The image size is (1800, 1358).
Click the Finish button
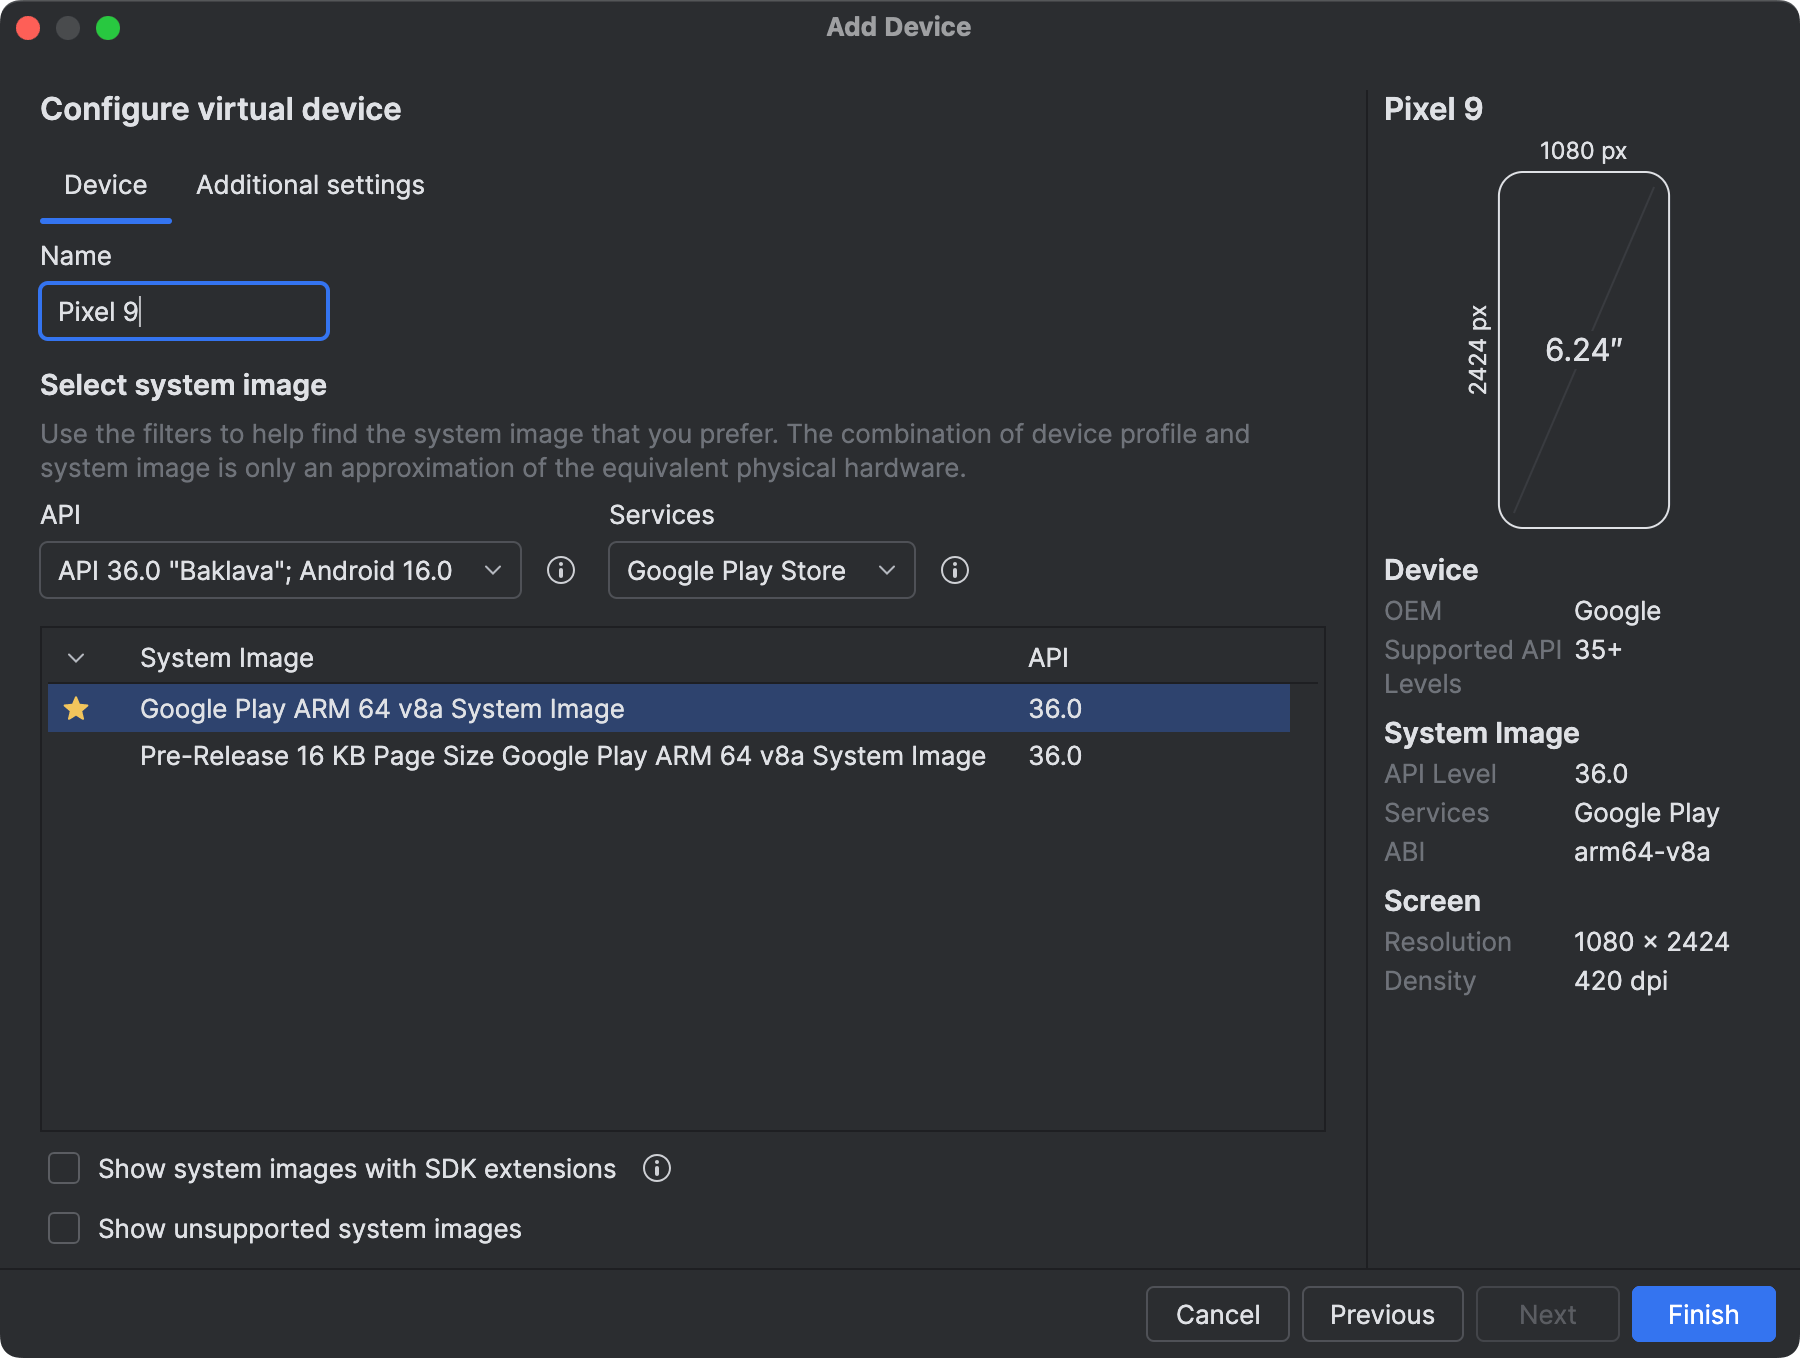[1702, 1313]
